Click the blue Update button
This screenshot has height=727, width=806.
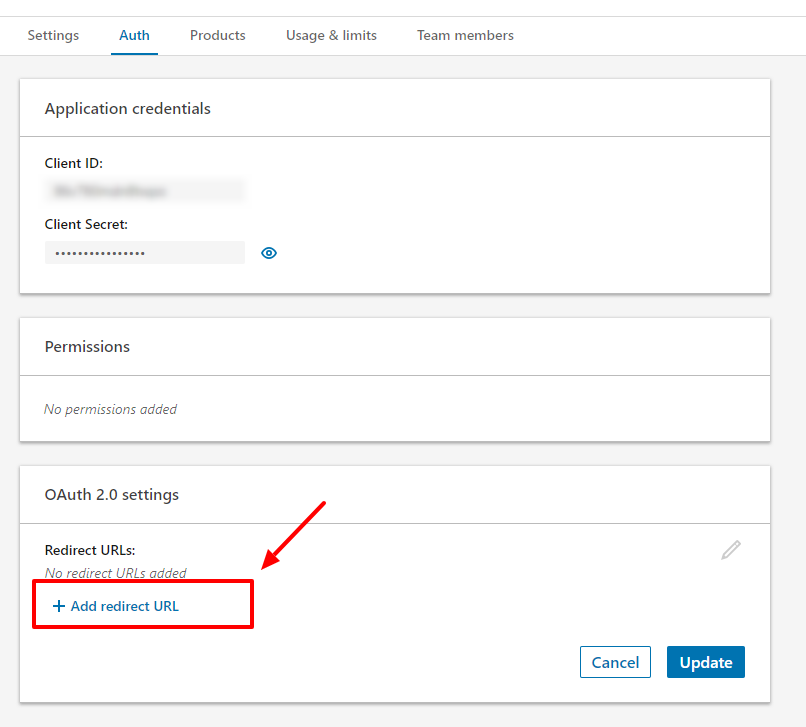[705, 662]
